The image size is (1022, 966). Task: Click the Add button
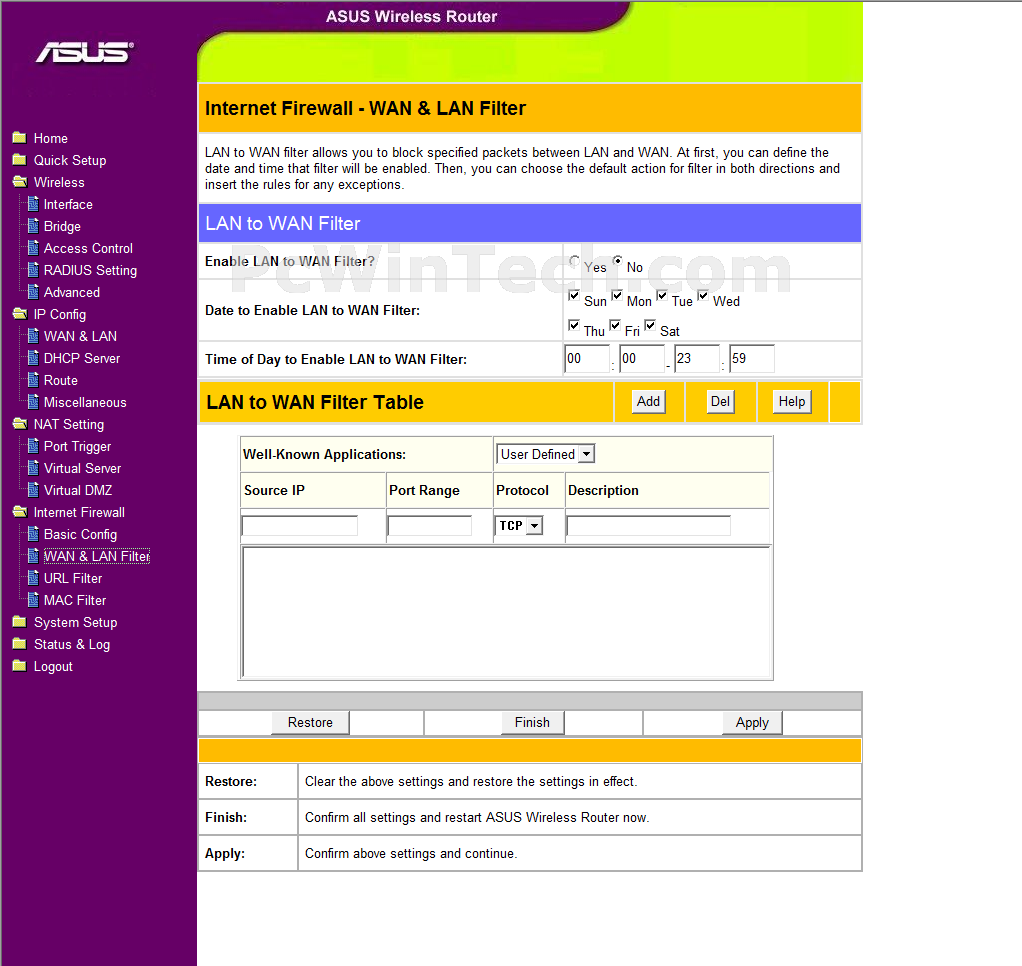[x=649, y=402]
